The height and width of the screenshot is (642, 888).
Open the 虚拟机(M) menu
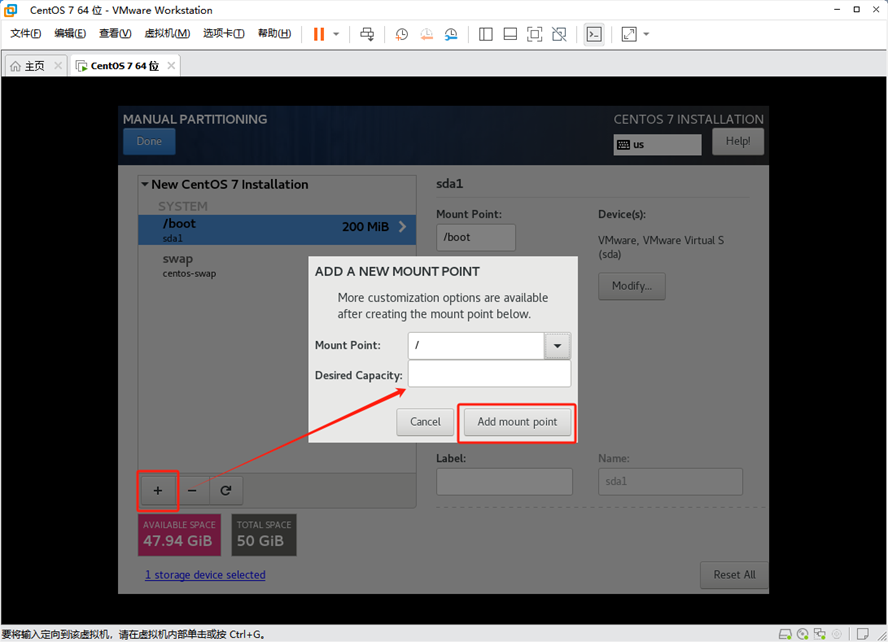click(167, 33)
